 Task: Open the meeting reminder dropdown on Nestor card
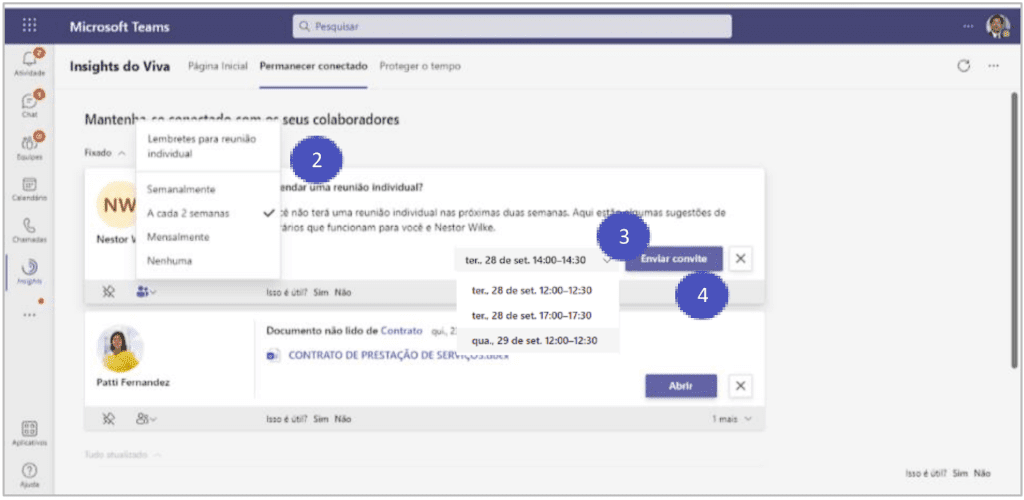tap(146, 292)
